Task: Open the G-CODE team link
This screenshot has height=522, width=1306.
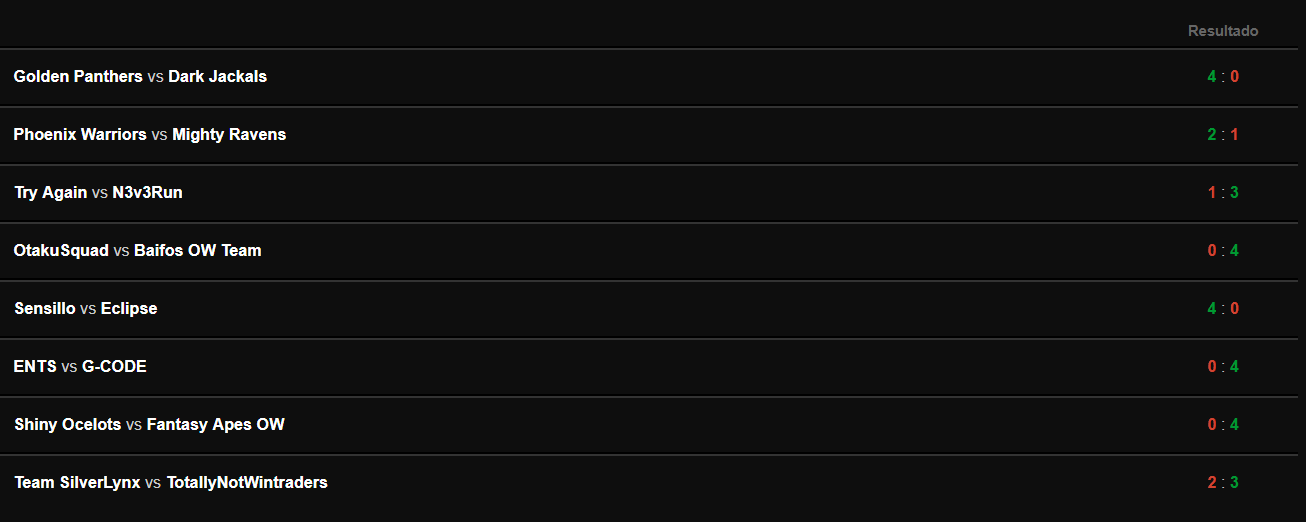Action: coord(114,366)
